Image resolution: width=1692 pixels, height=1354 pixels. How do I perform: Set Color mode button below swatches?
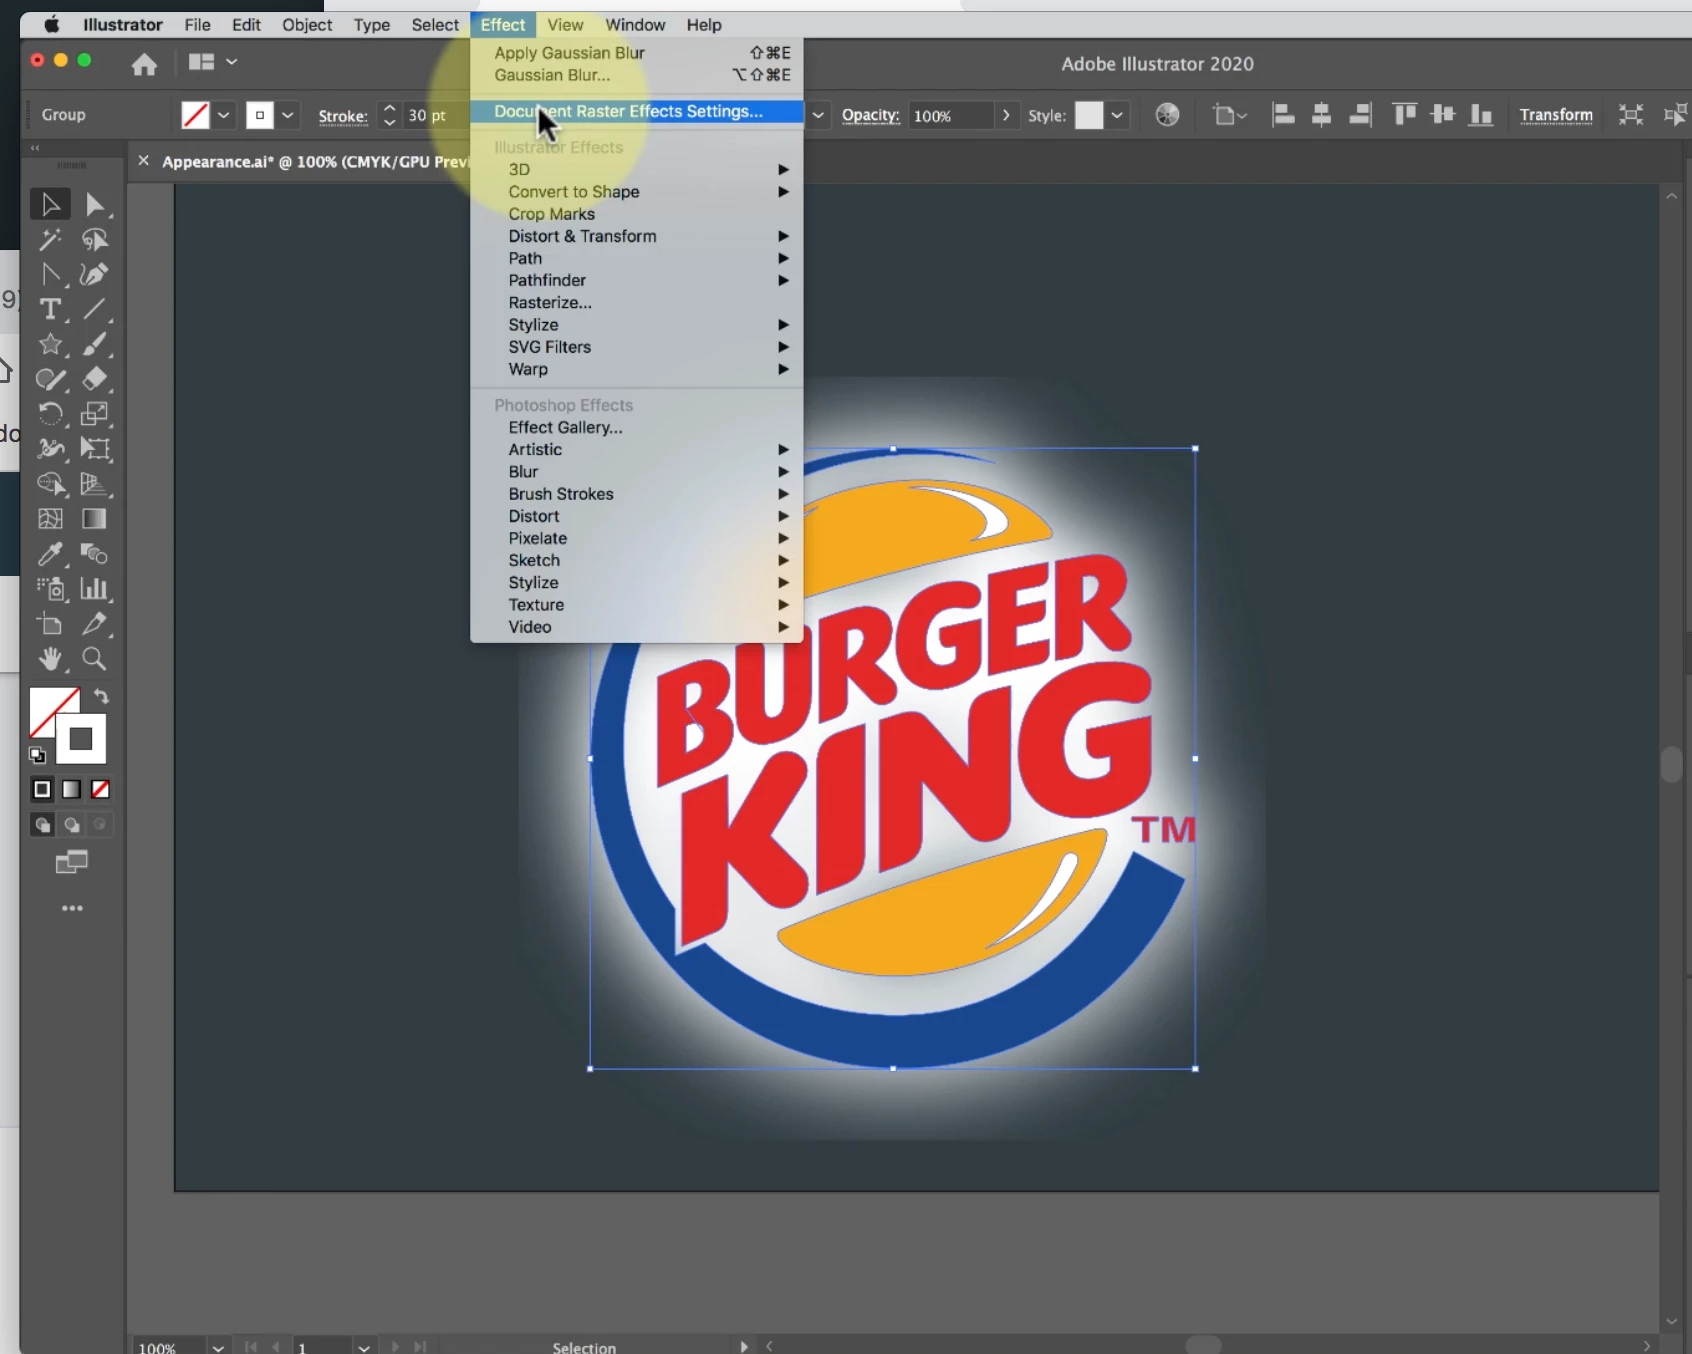pos(42,790)
